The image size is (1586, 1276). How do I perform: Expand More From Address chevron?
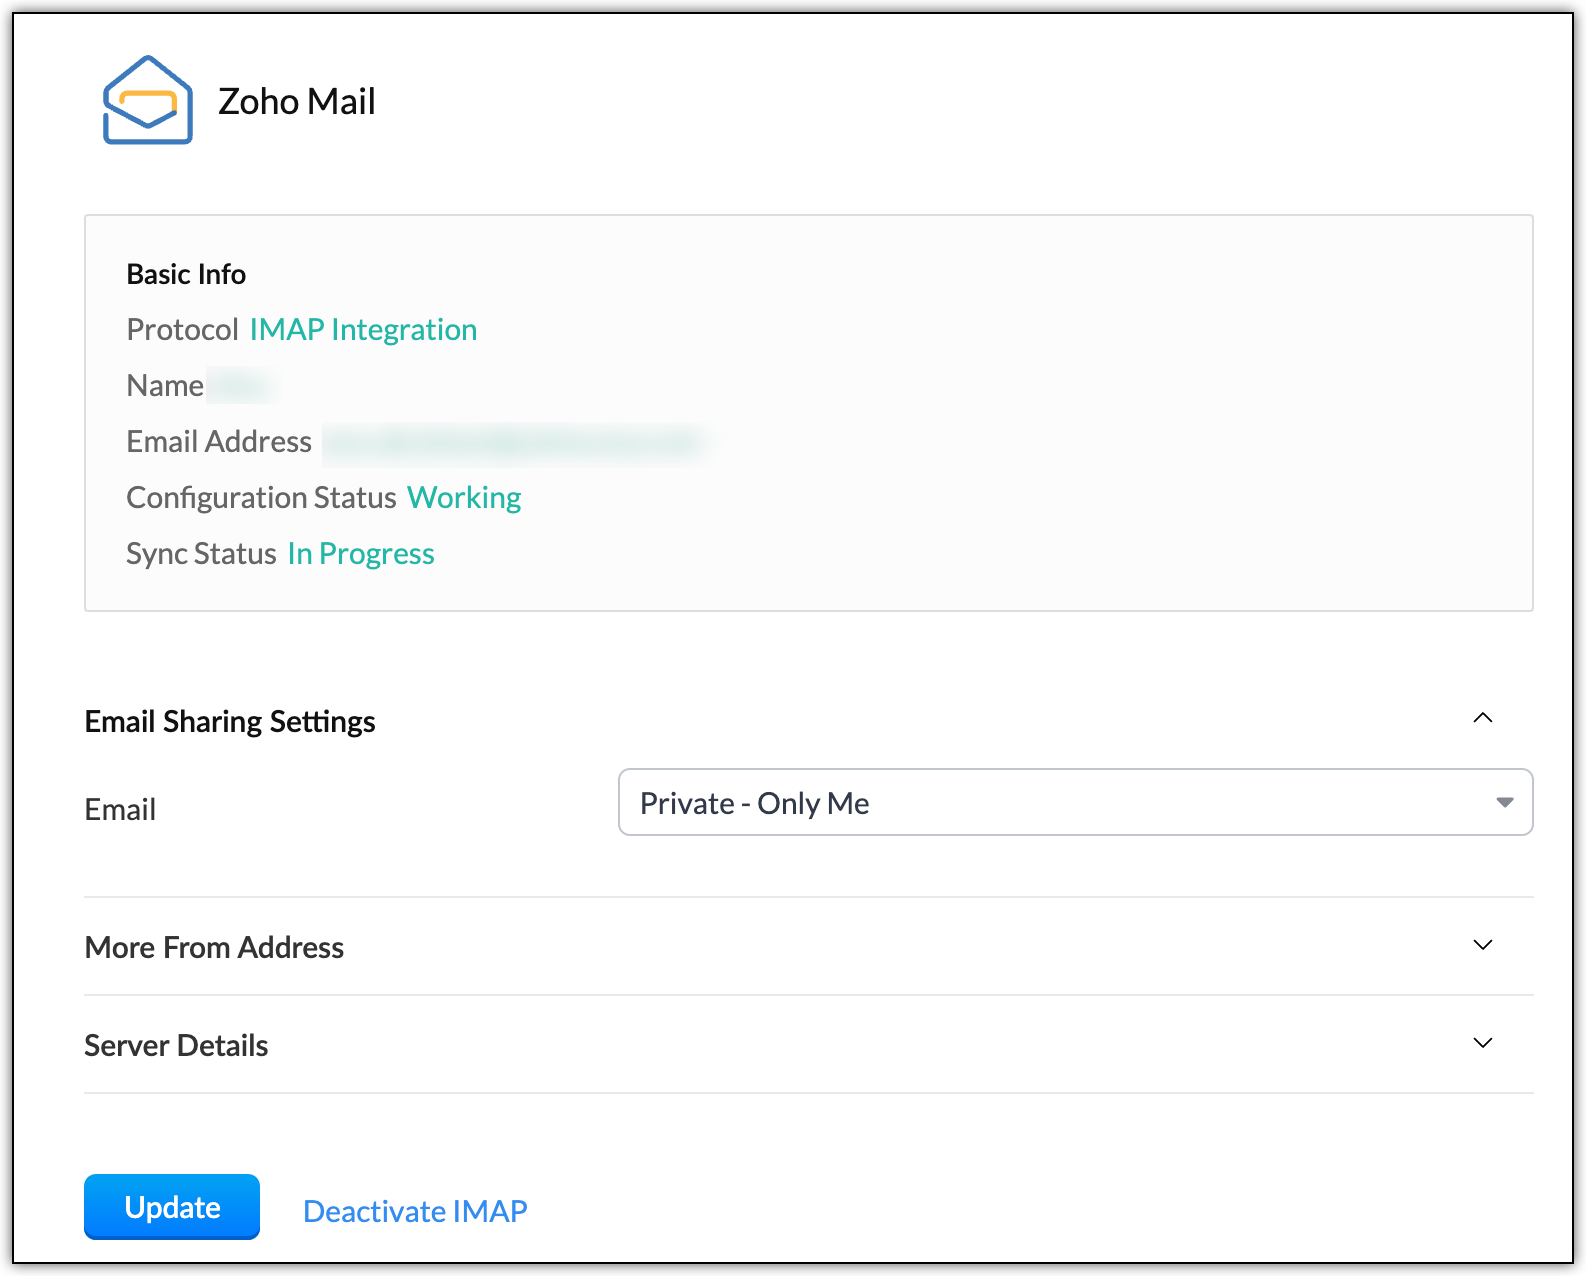[x=1483, y=945]
